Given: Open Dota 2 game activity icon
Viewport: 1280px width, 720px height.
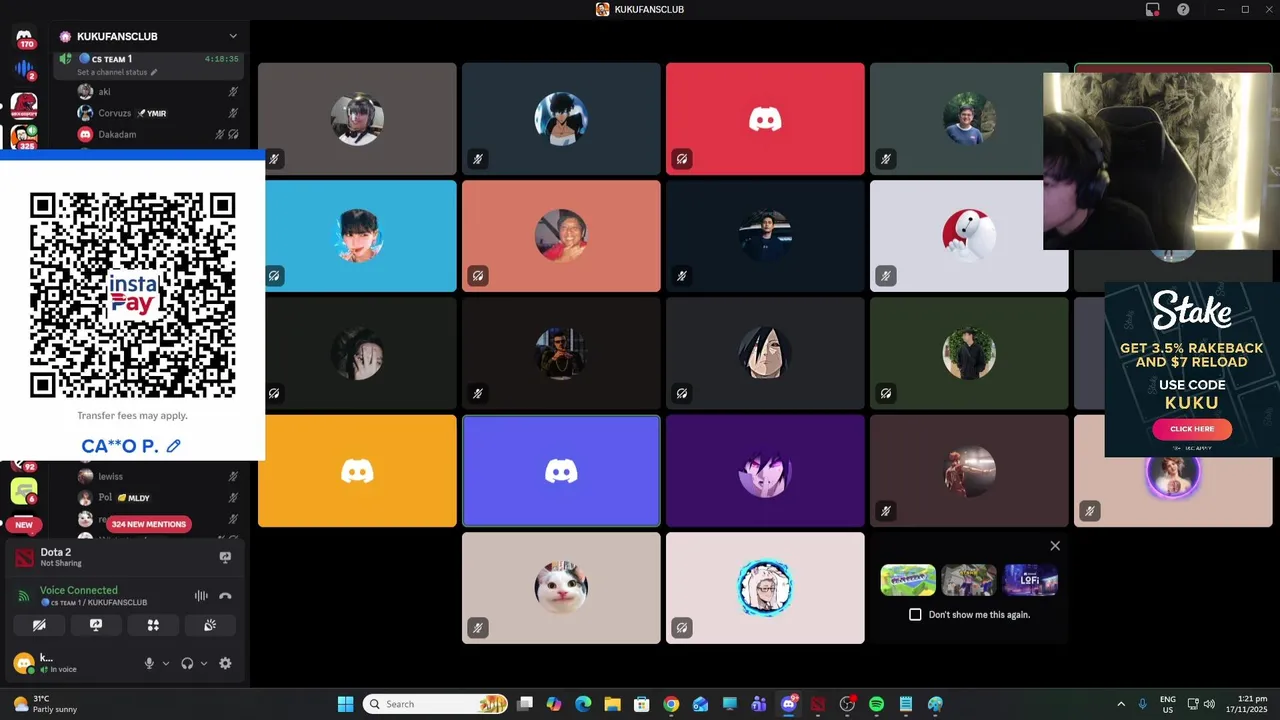Looking at the screenshot, I should [24, 557].
